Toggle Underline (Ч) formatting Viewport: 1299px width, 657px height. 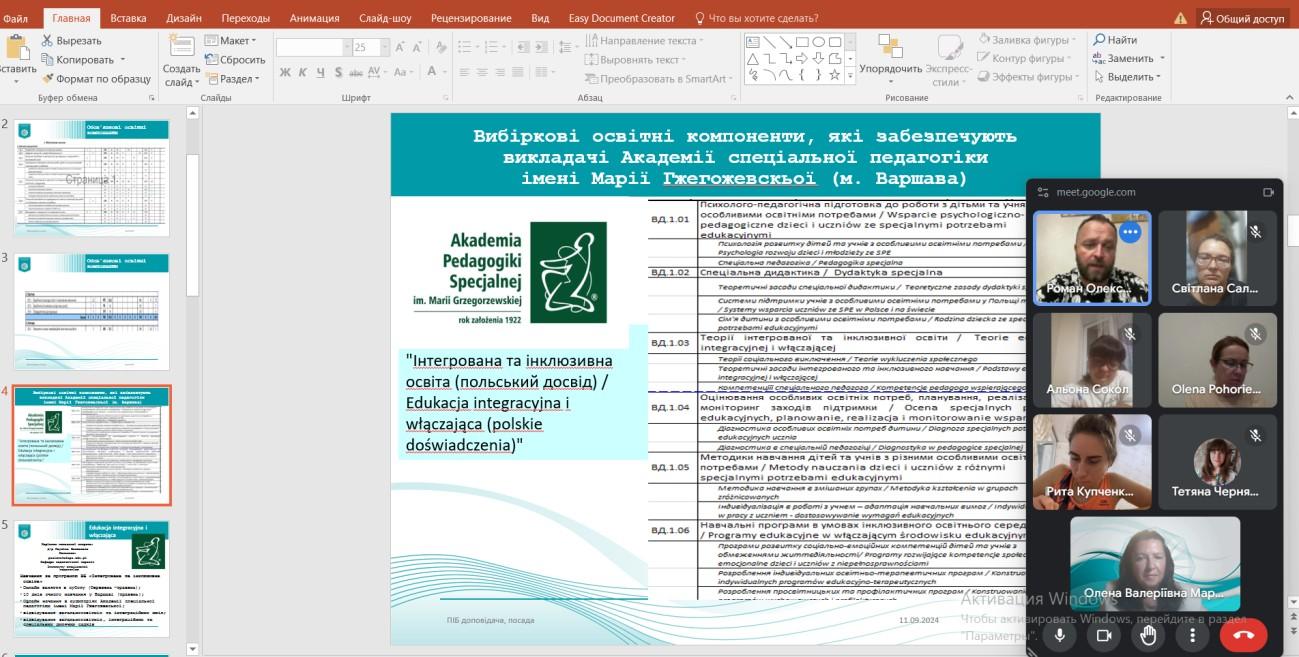pyautogui.click(x=320, y=72)
